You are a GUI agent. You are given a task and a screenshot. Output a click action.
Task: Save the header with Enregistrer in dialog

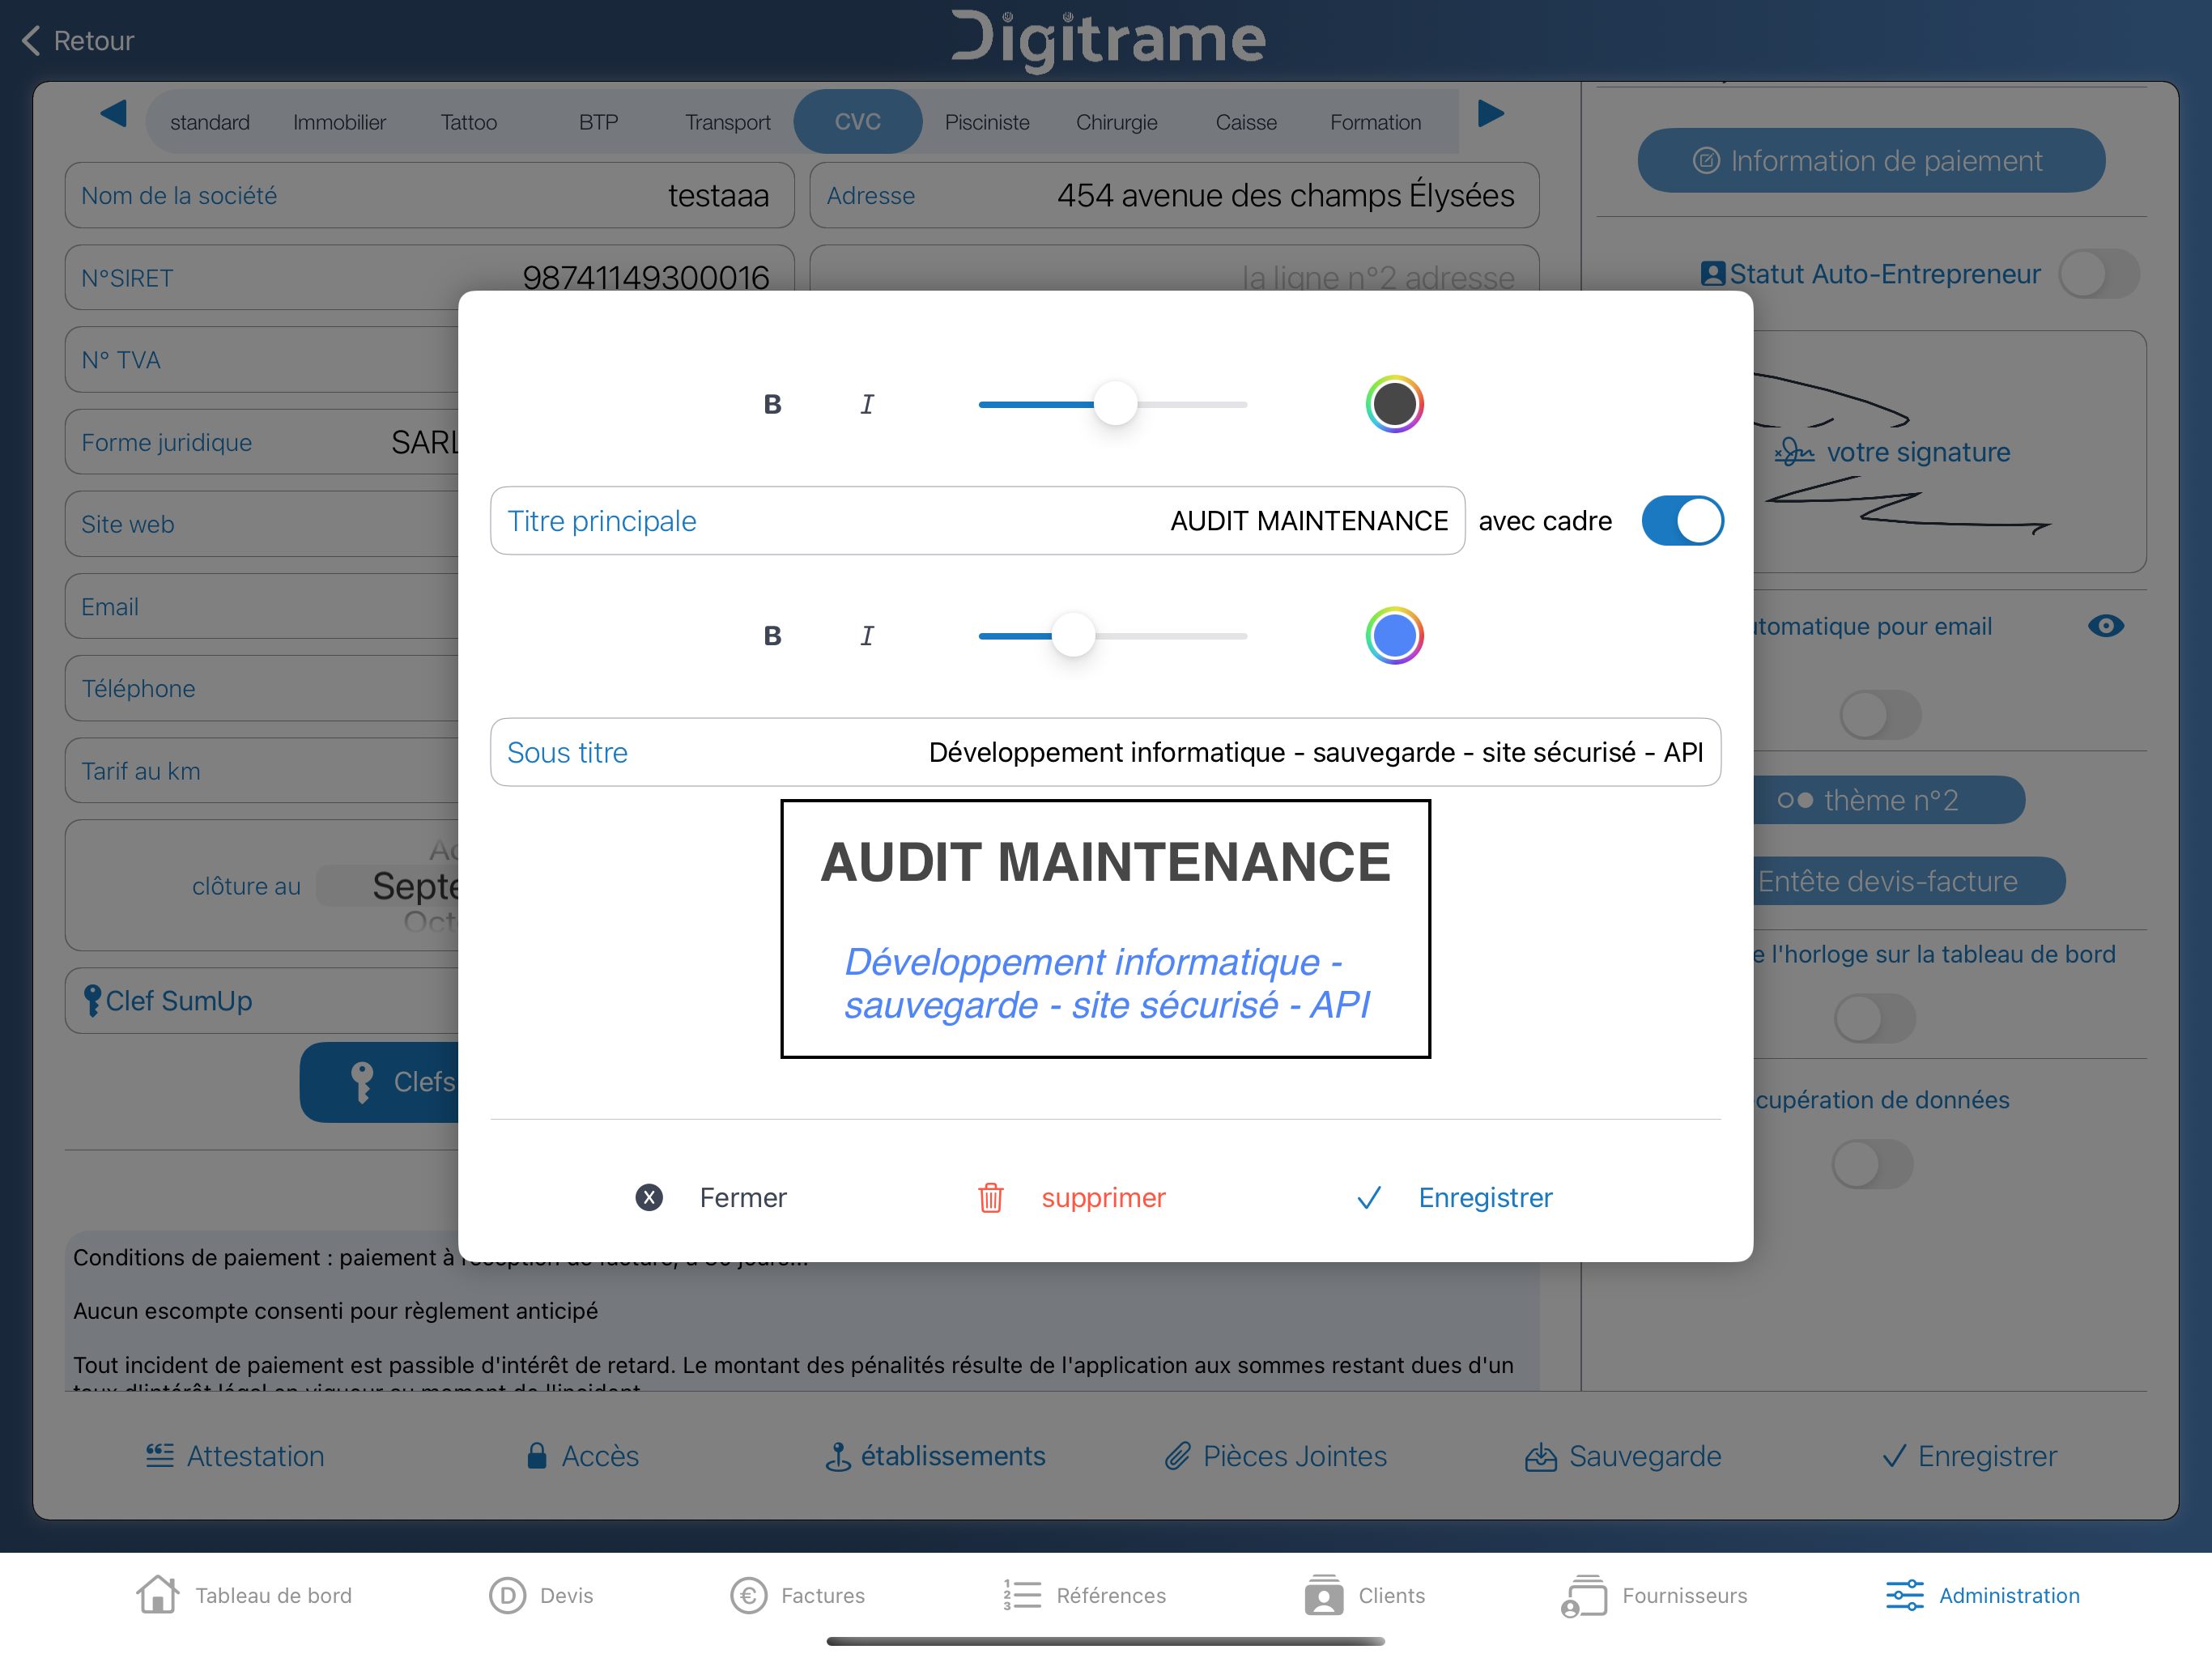pyautogui.click(x=1485, y=1197)
